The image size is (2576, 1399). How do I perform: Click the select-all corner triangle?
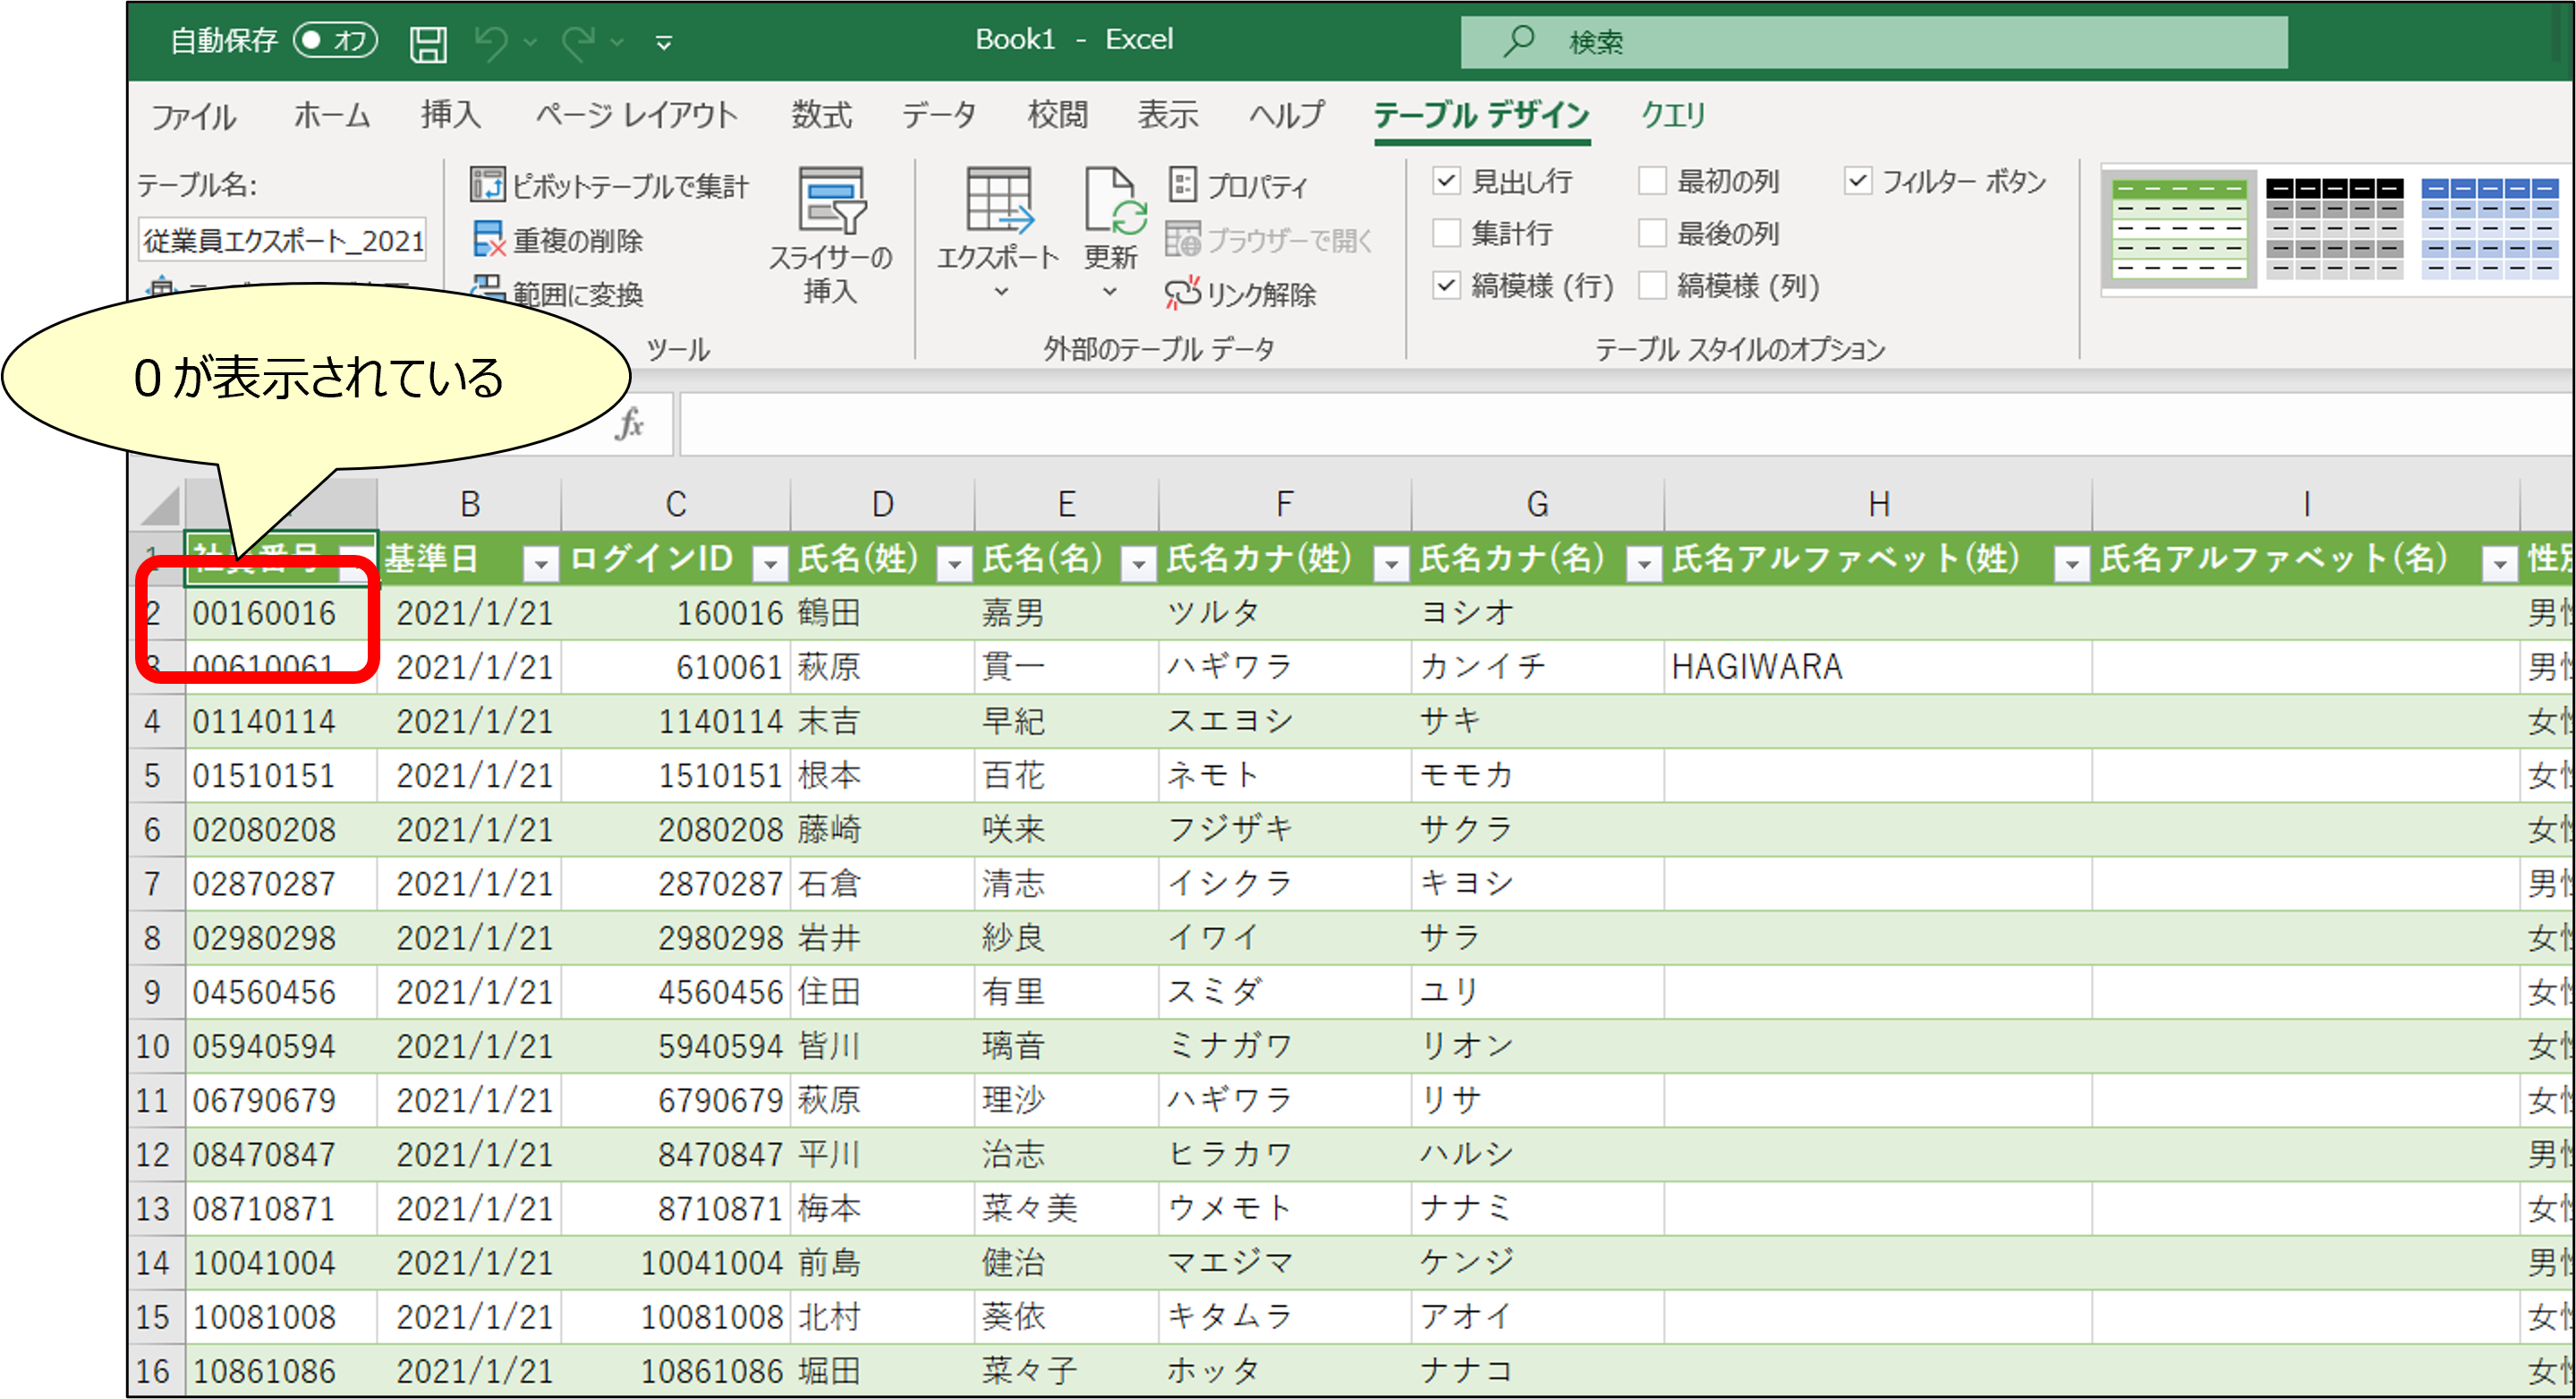coord(158,505)
